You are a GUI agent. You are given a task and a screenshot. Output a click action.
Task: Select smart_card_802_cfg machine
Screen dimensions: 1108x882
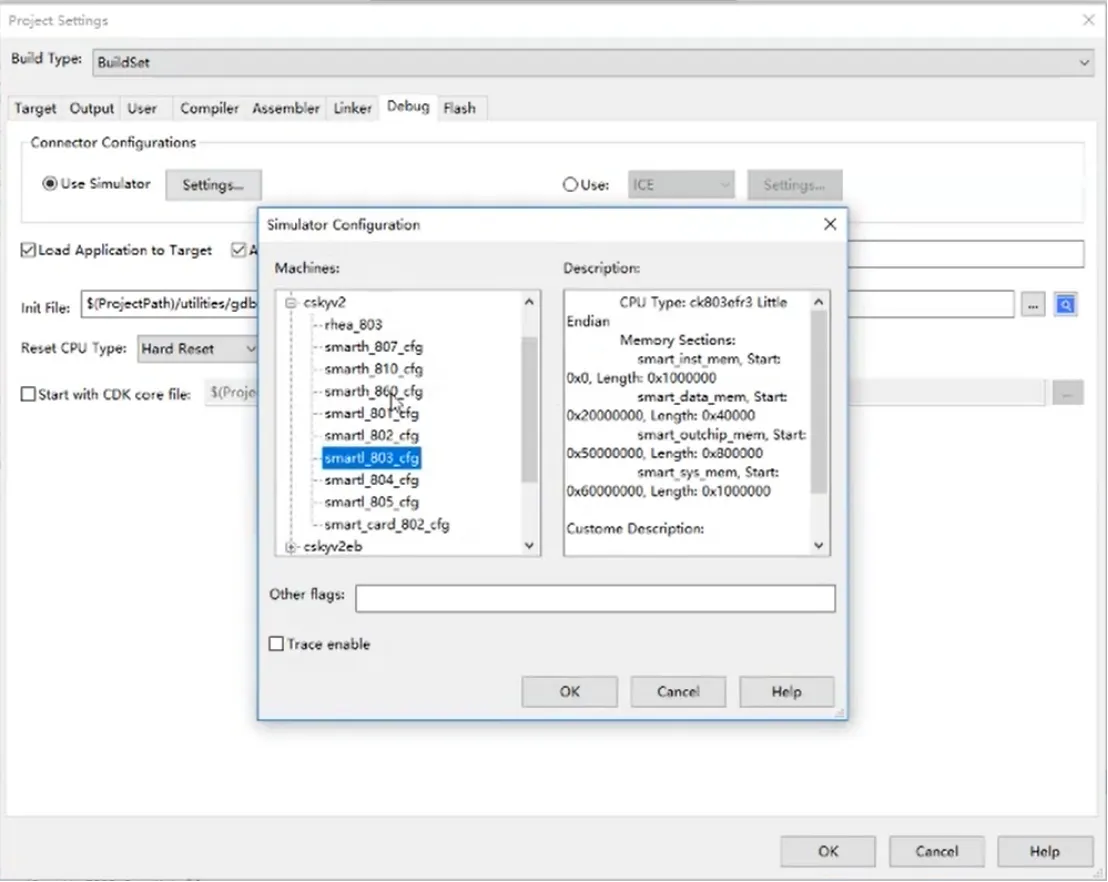[387, 524]
